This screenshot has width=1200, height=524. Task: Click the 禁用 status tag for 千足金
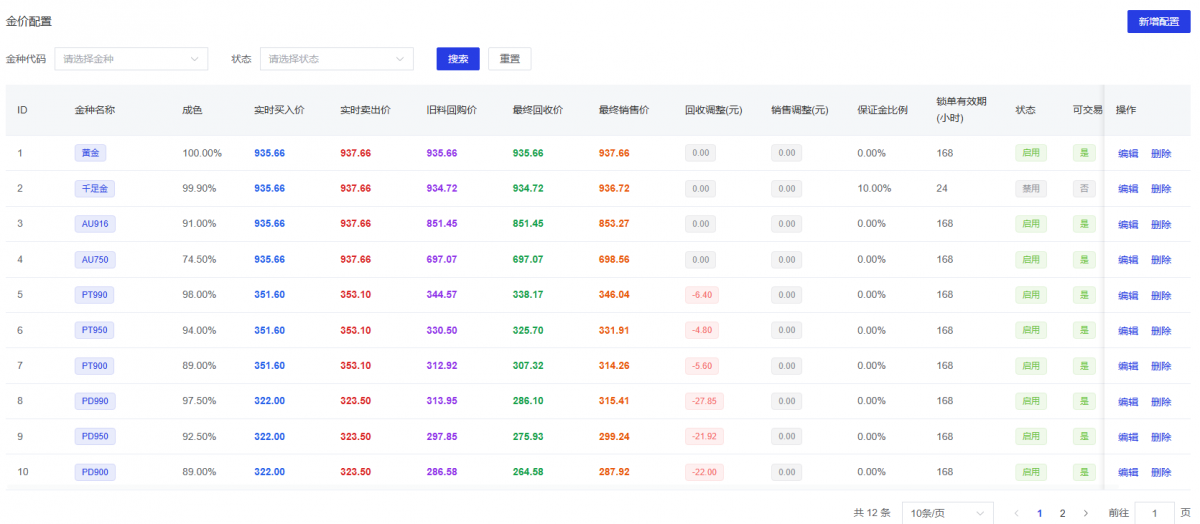pyautogui.click(x=1030, y=189)
